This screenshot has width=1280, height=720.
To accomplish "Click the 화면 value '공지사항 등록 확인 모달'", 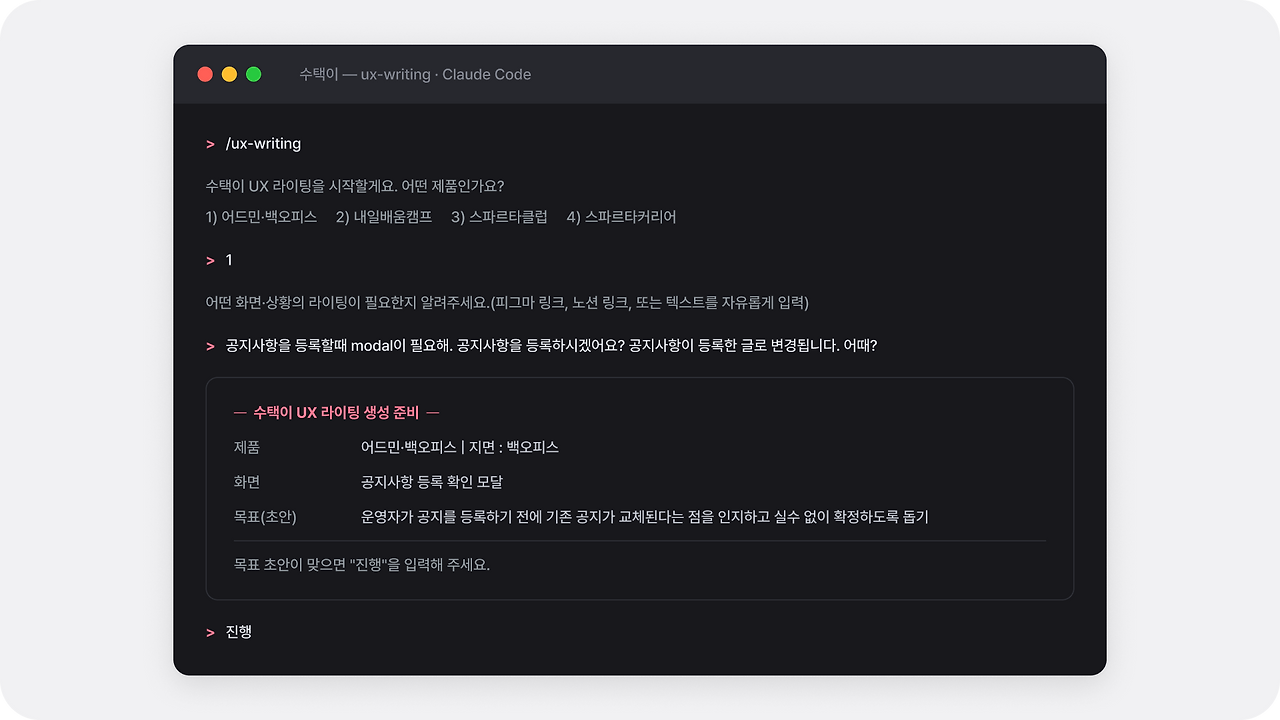I will (x=432, y=482).
